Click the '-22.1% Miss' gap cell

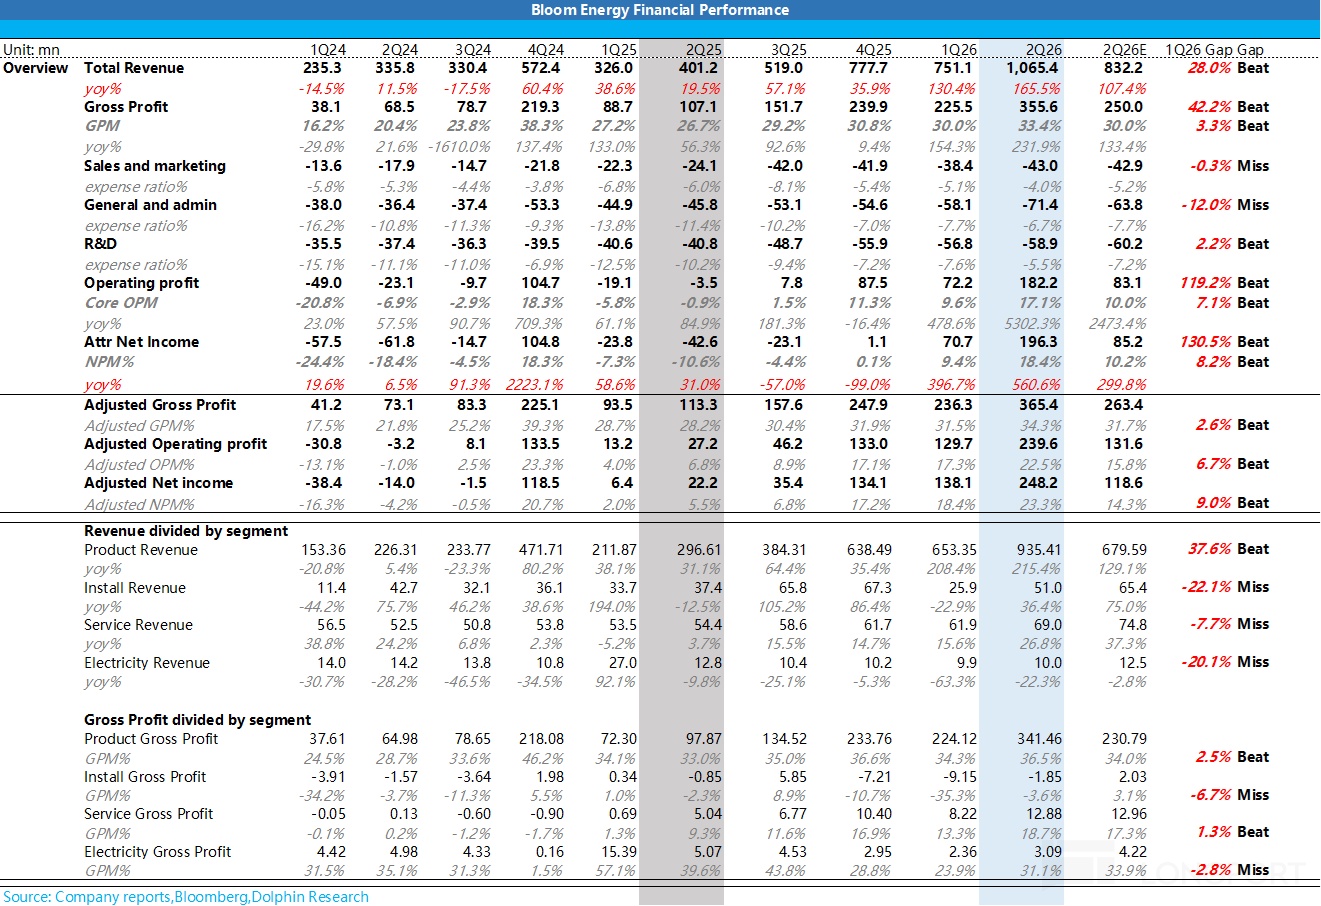[x=1225, y=587]
